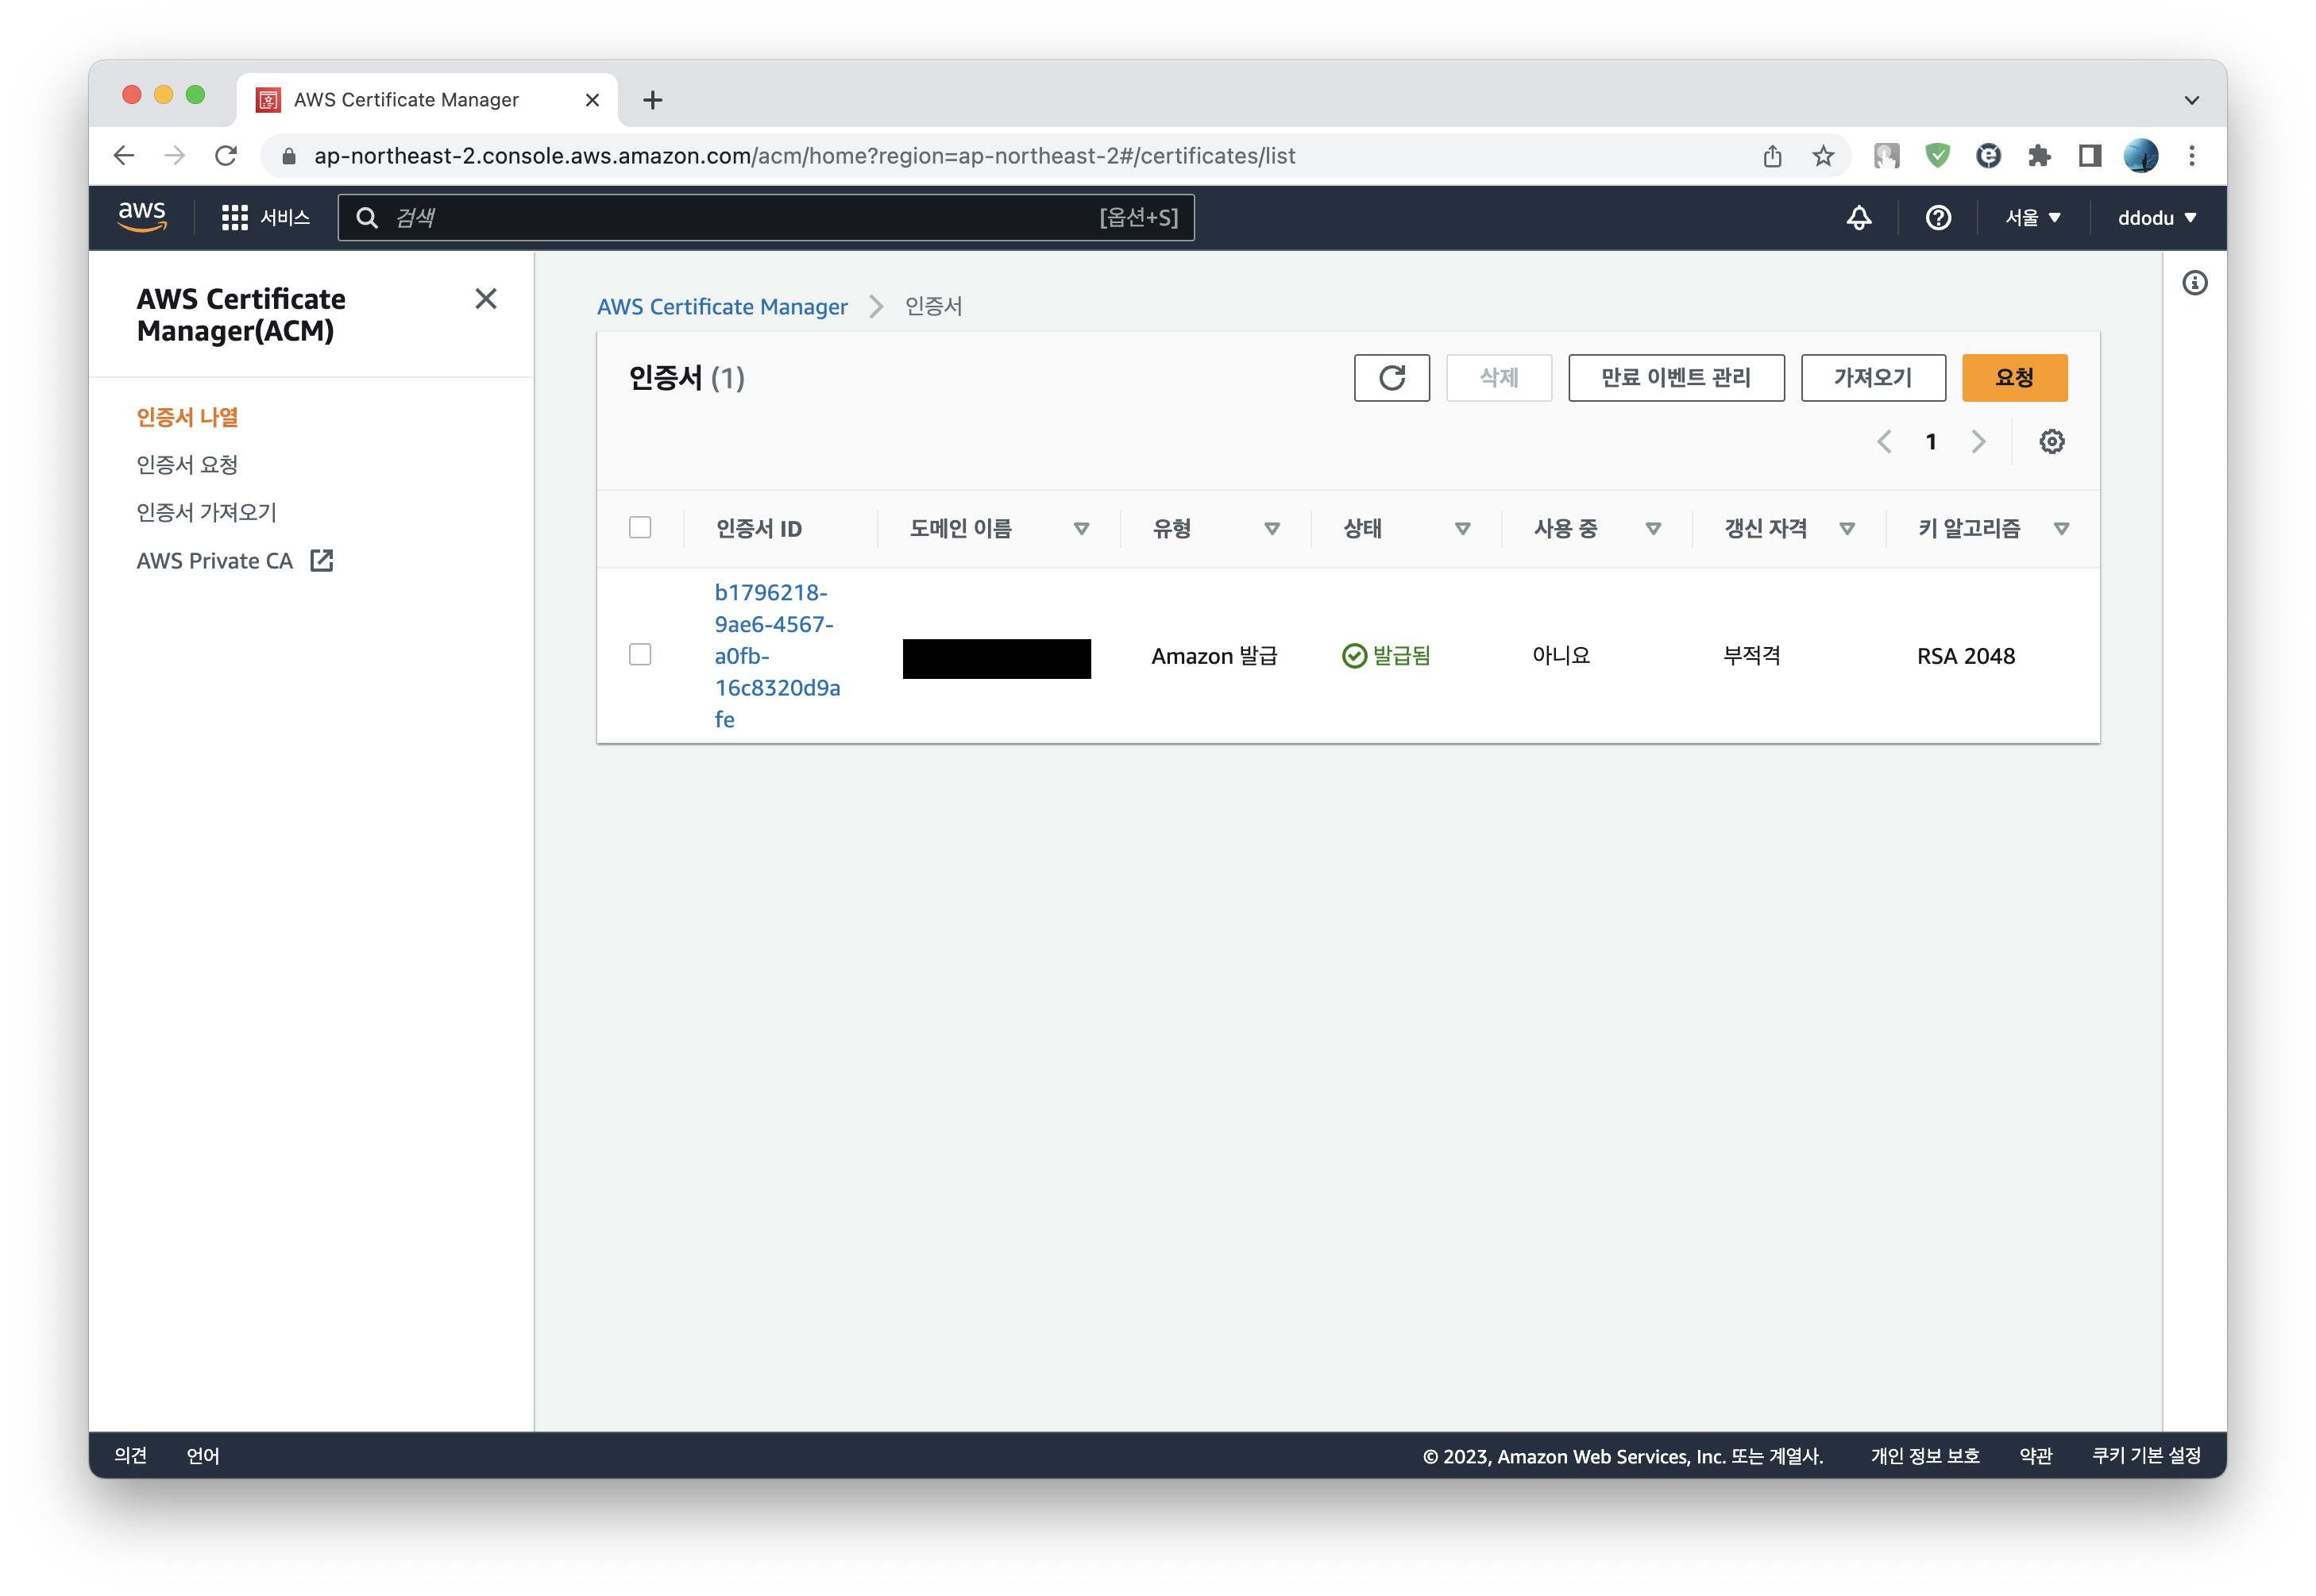Sort by 사용 중 column arrow

(x=1653, y=529)
